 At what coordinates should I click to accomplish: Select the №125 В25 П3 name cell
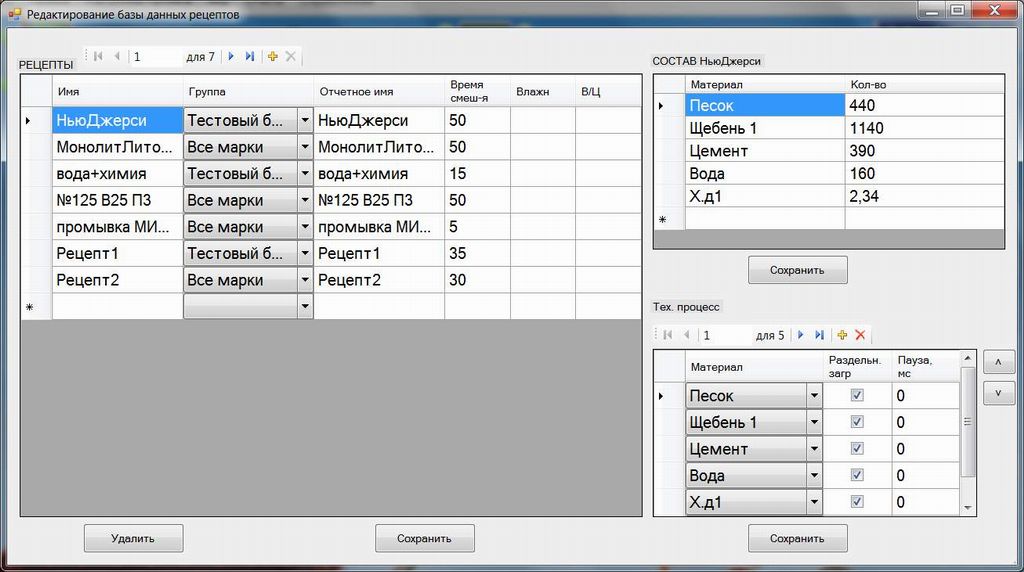coord(118,200)
